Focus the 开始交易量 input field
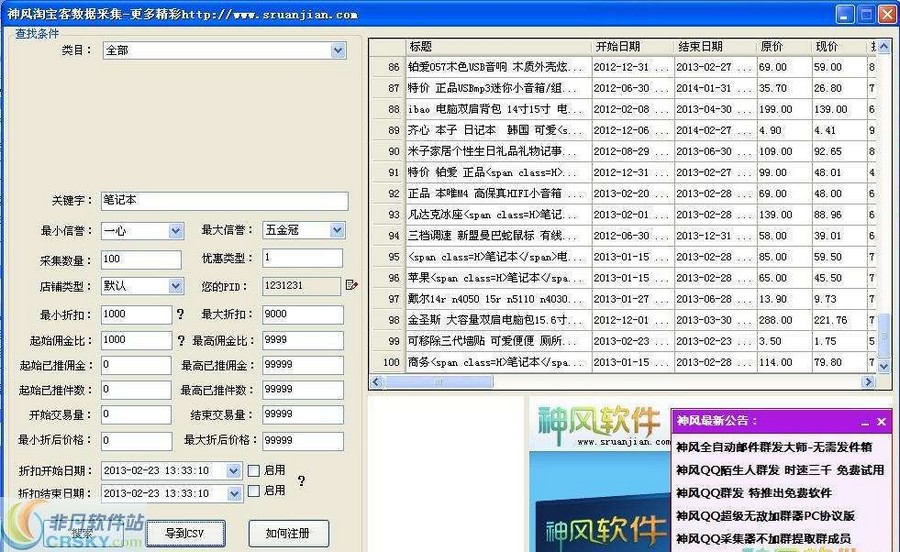This screenshot has height=552, width=900. [x=136, y=414]
